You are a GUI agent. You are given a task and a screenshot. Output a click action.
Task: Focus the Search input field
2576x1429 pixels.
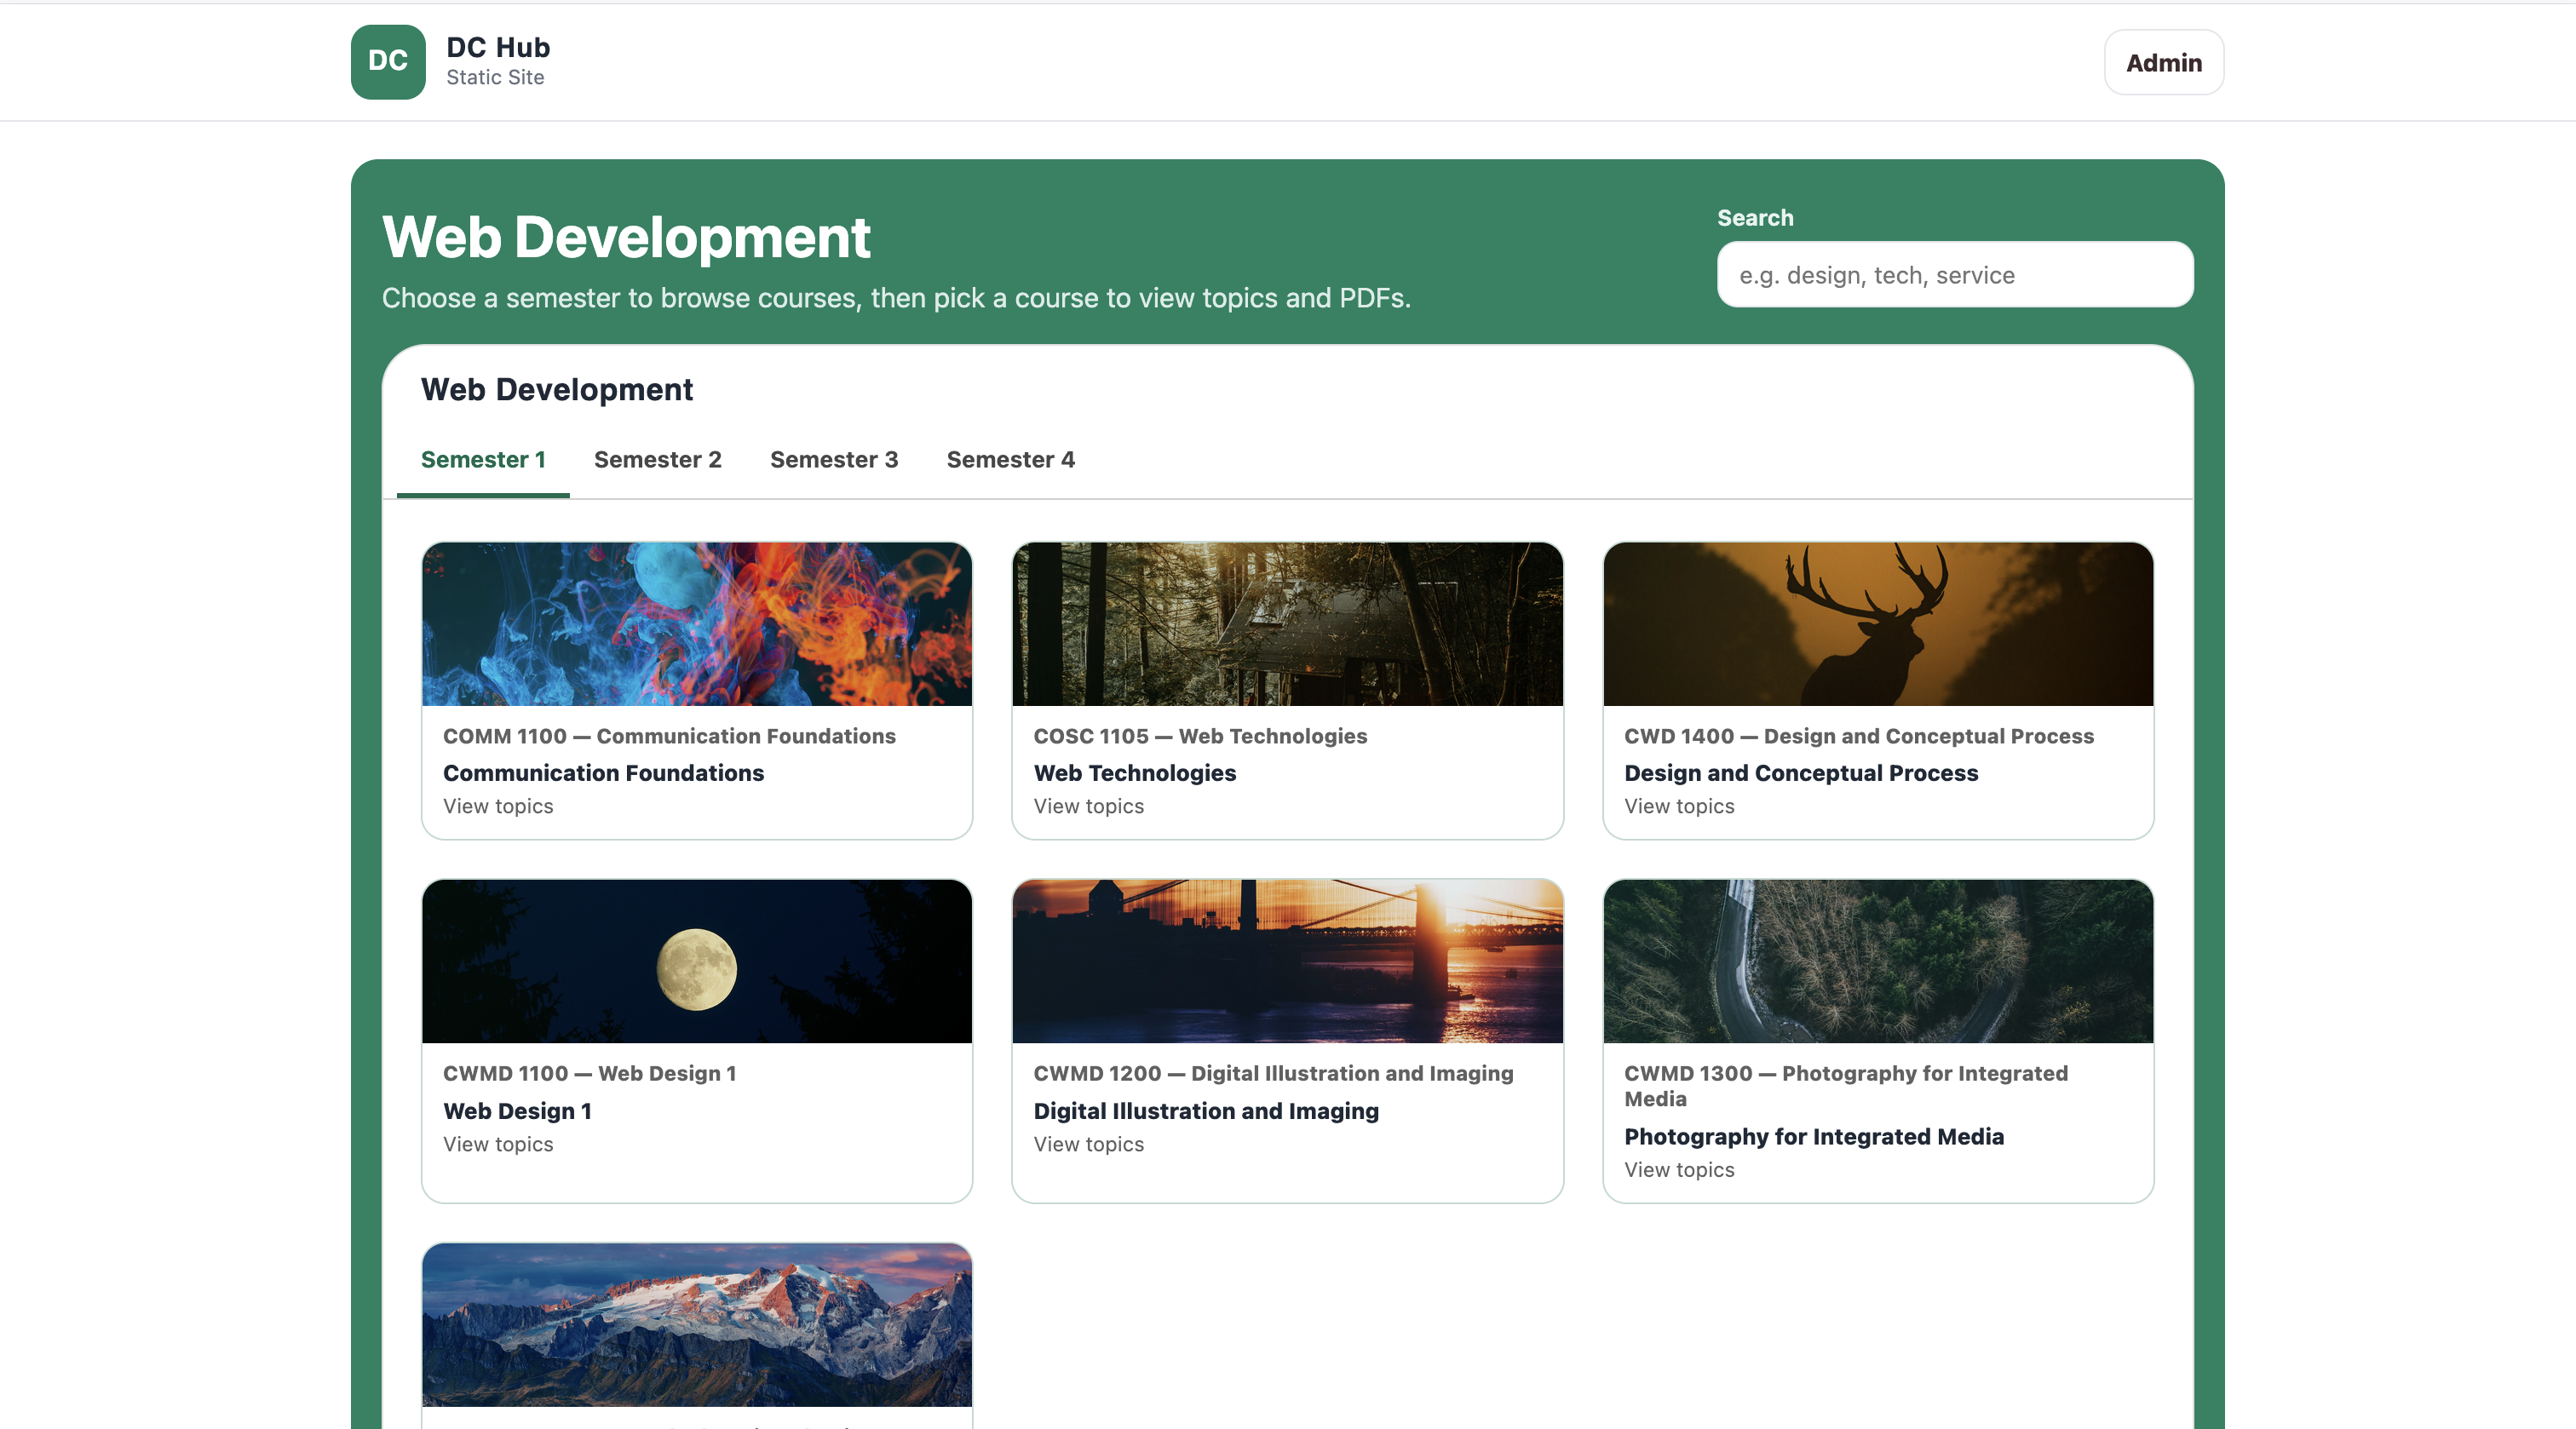pyautogui.click(x=1954, y=275)
